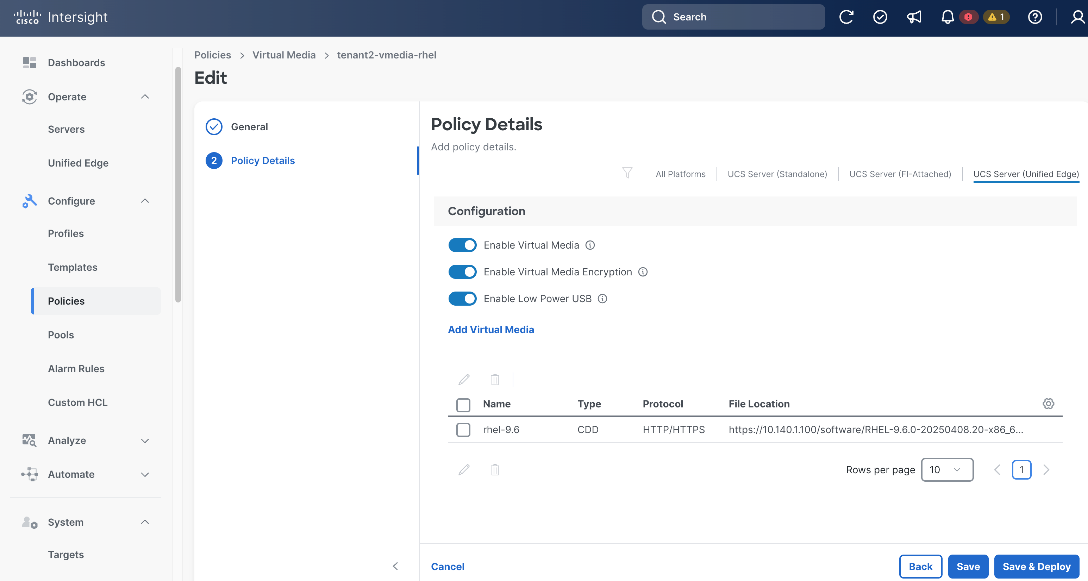The height and width of the screenshot is (581, 1088).
Task: Collapse the System section chevron
Action: coord(145,523)
